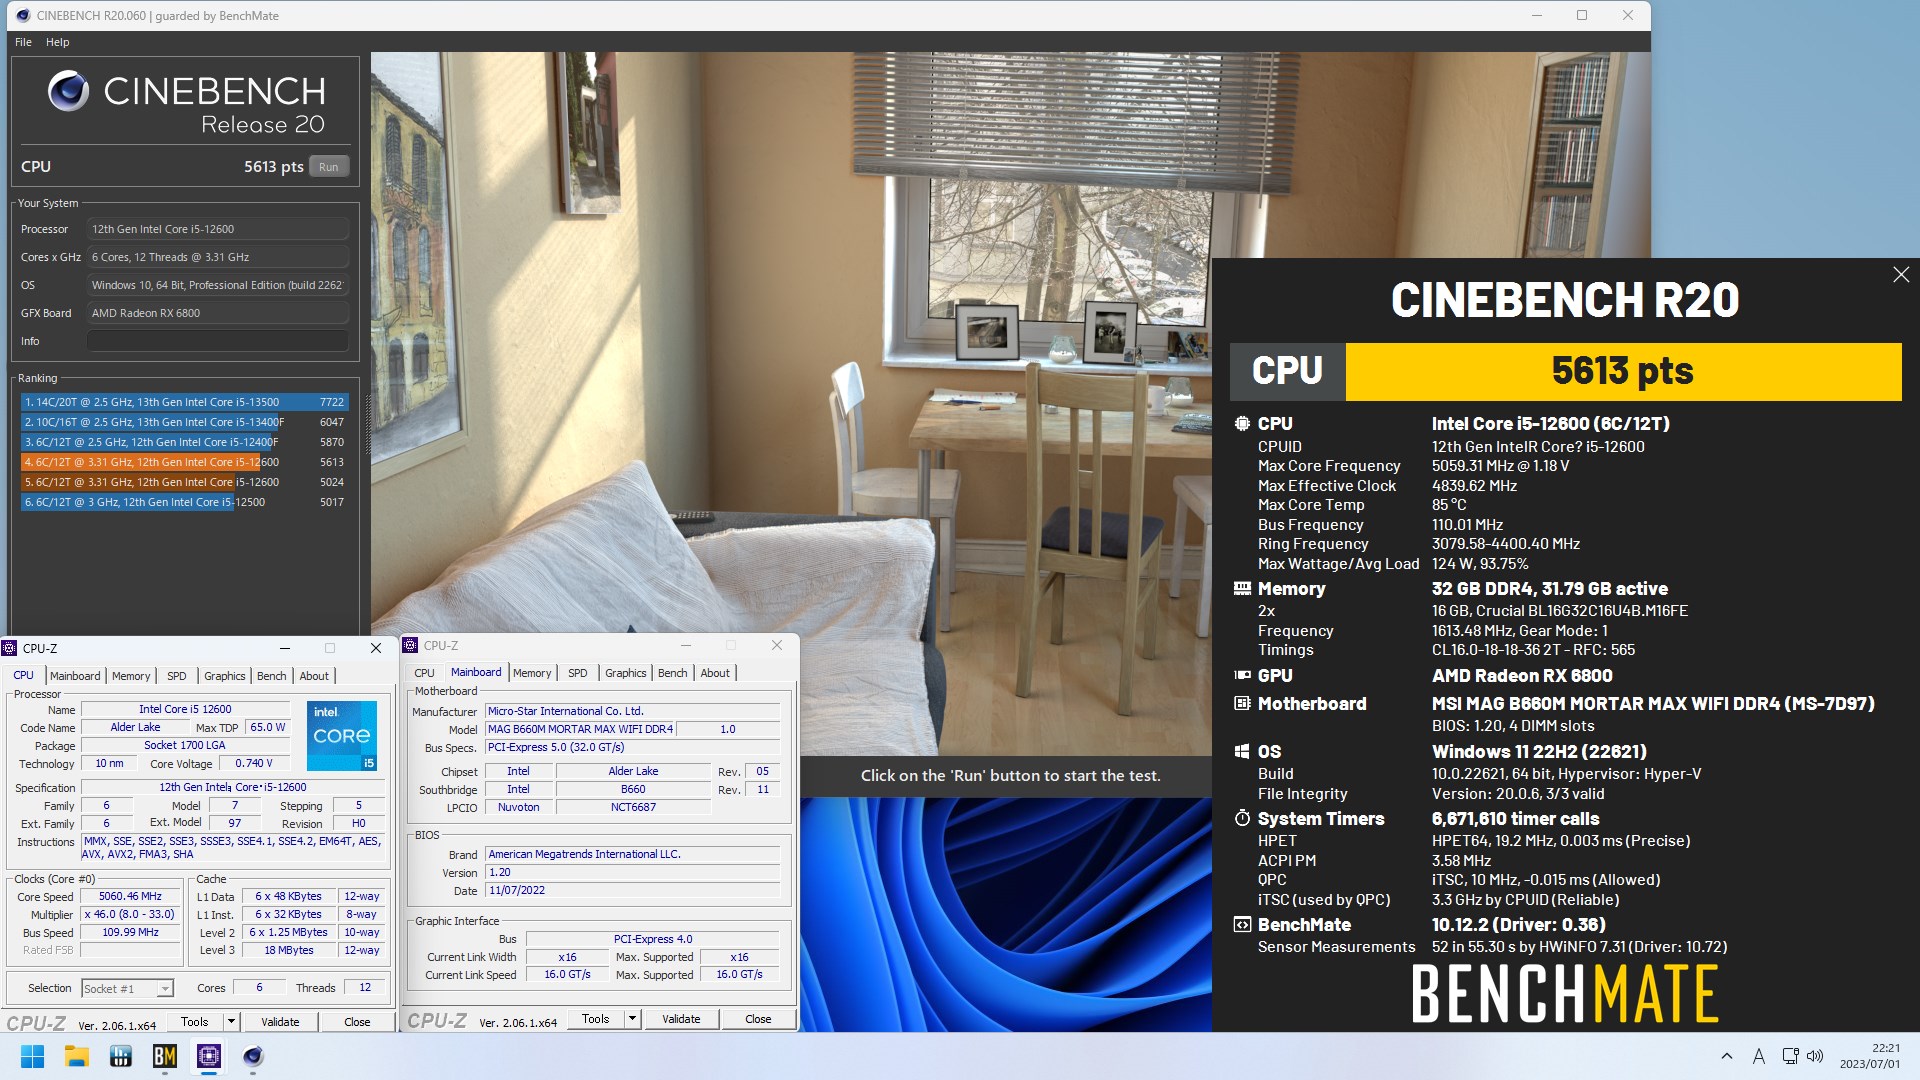1920x1080 pixels.
Task: Click the GPU icon in BenchMate panel
Action: (1242, 676)
